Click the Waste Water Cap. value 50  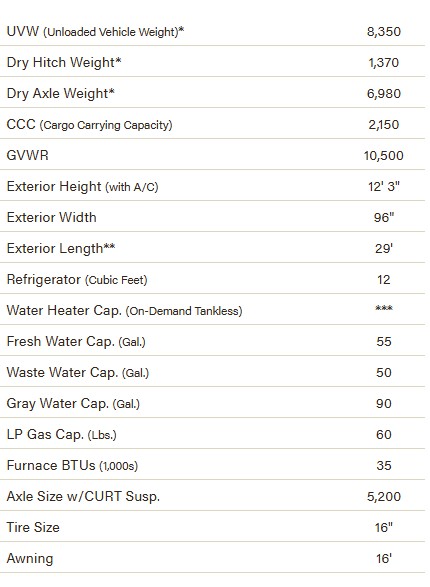tap(384, 372)
